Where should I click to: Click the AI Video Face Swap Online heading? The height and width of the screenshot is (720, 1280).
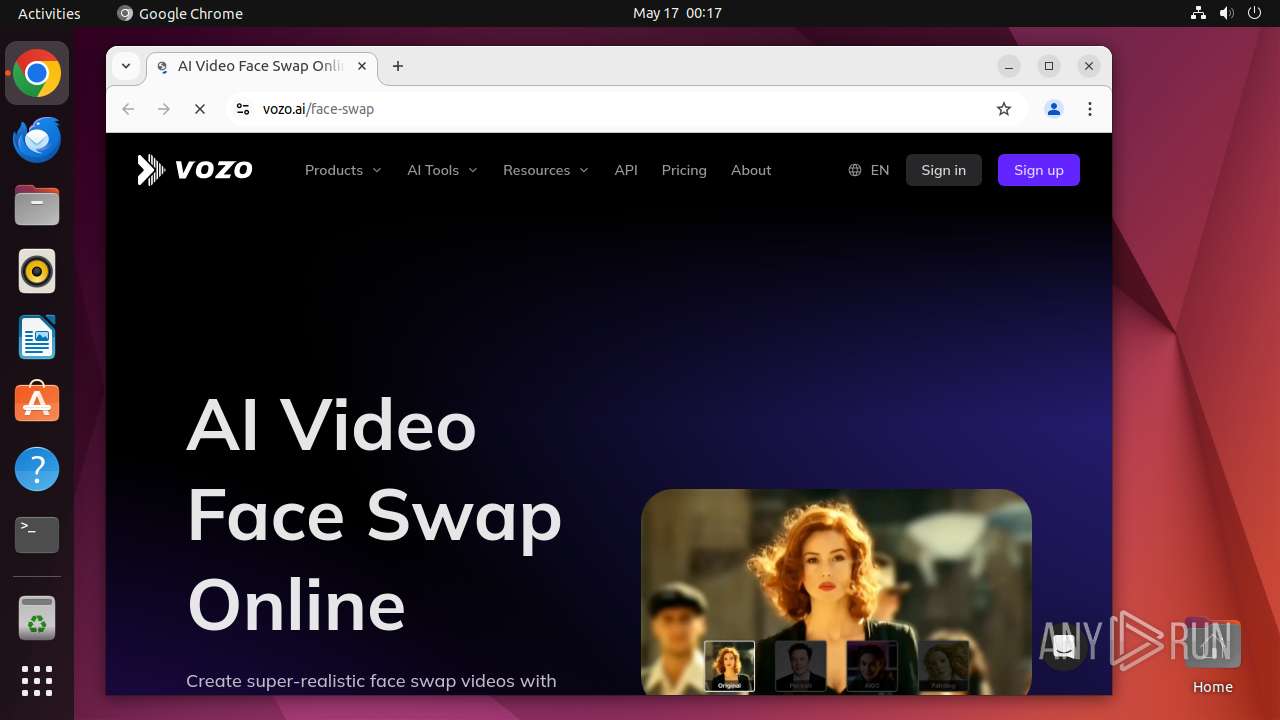click(374, 515)
